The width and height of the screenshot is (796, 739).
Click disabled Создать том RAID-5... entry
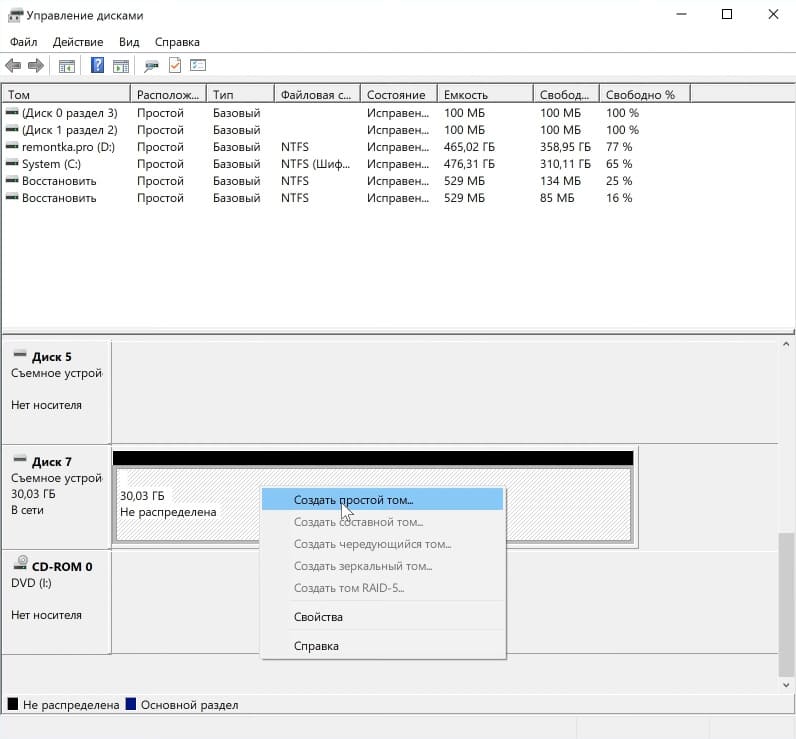click(x=382, y=588)
